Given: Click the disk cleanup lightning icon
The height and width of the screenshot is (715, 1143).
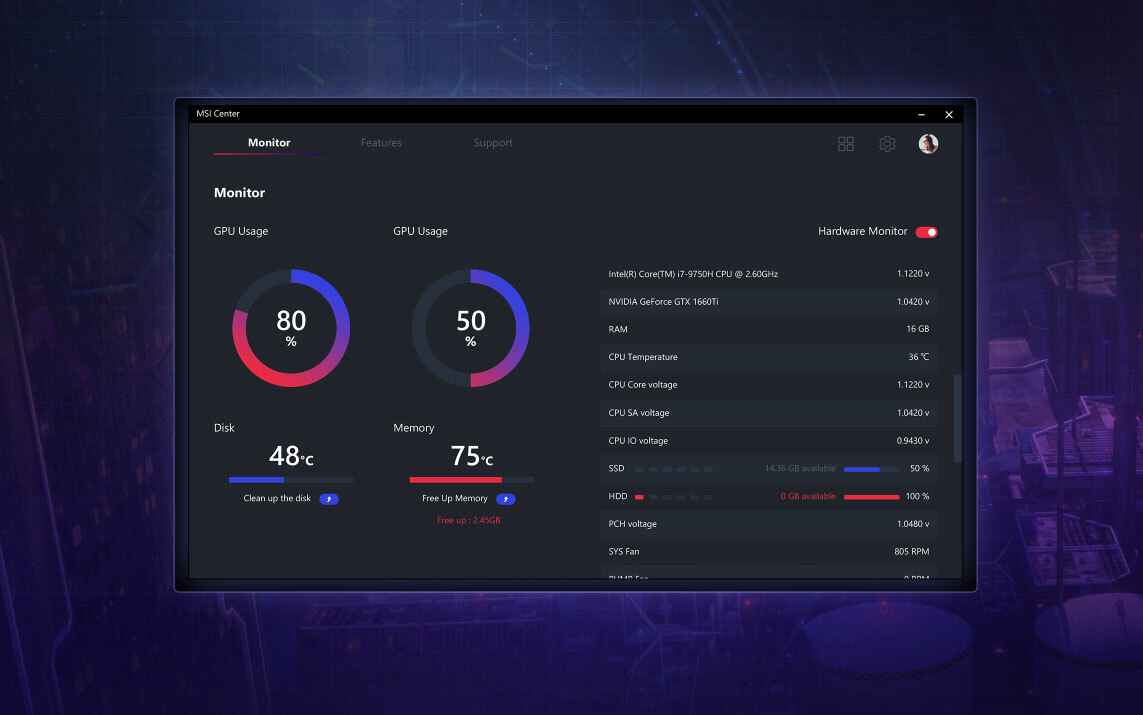Looking at the screenshot, I should click(x=329, y=499).
